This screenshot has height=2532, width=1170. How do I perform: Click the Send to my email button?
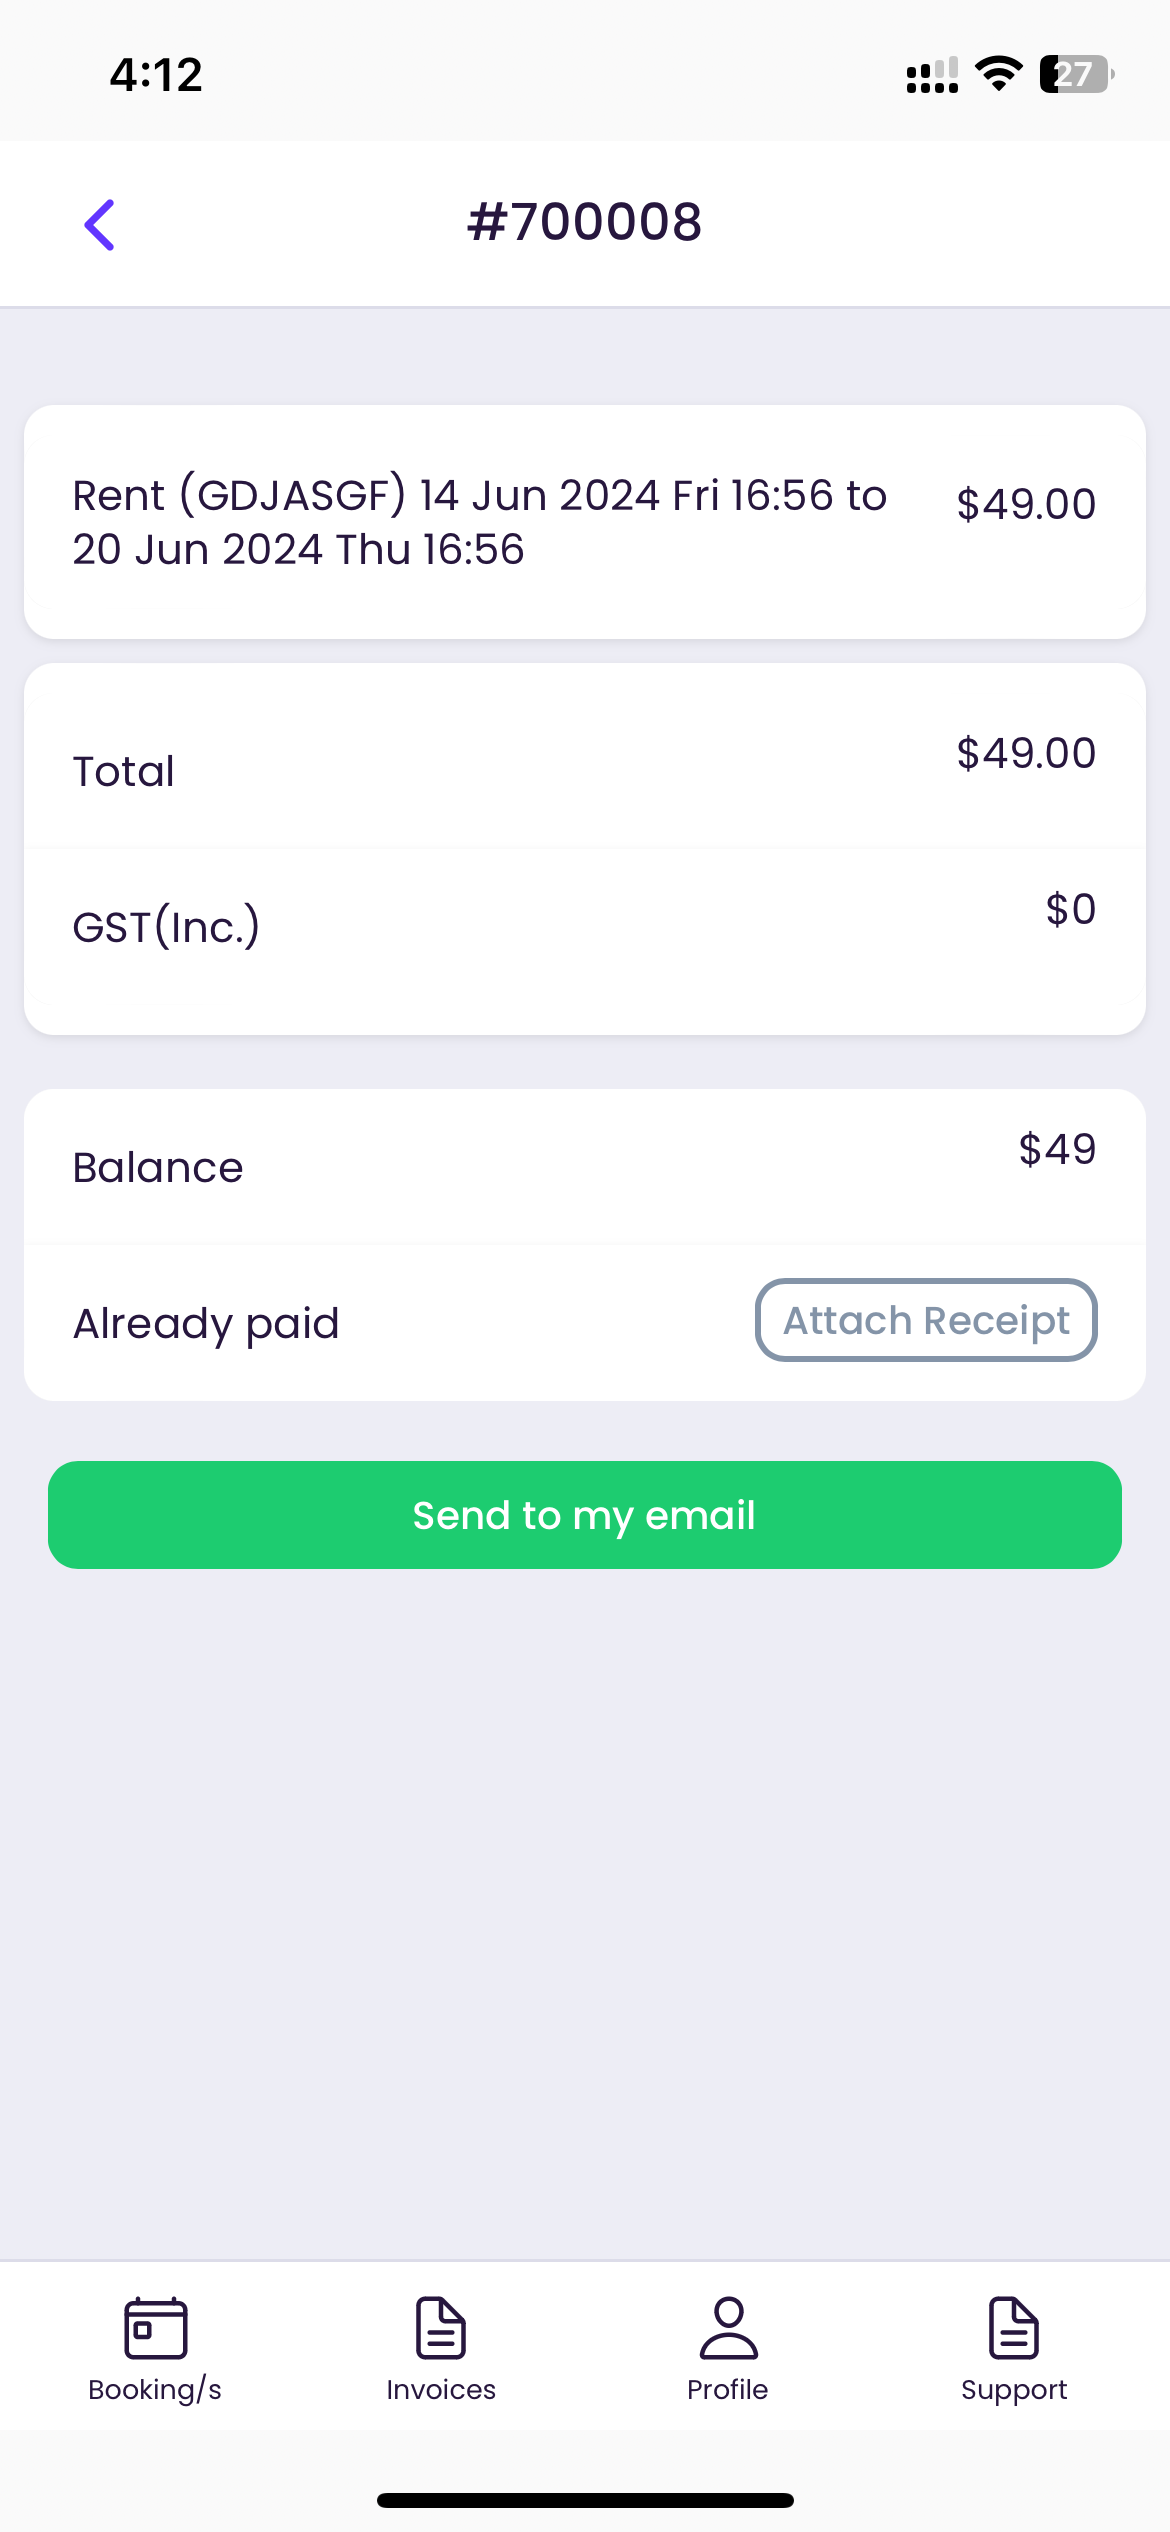[x=585, y=1515]
